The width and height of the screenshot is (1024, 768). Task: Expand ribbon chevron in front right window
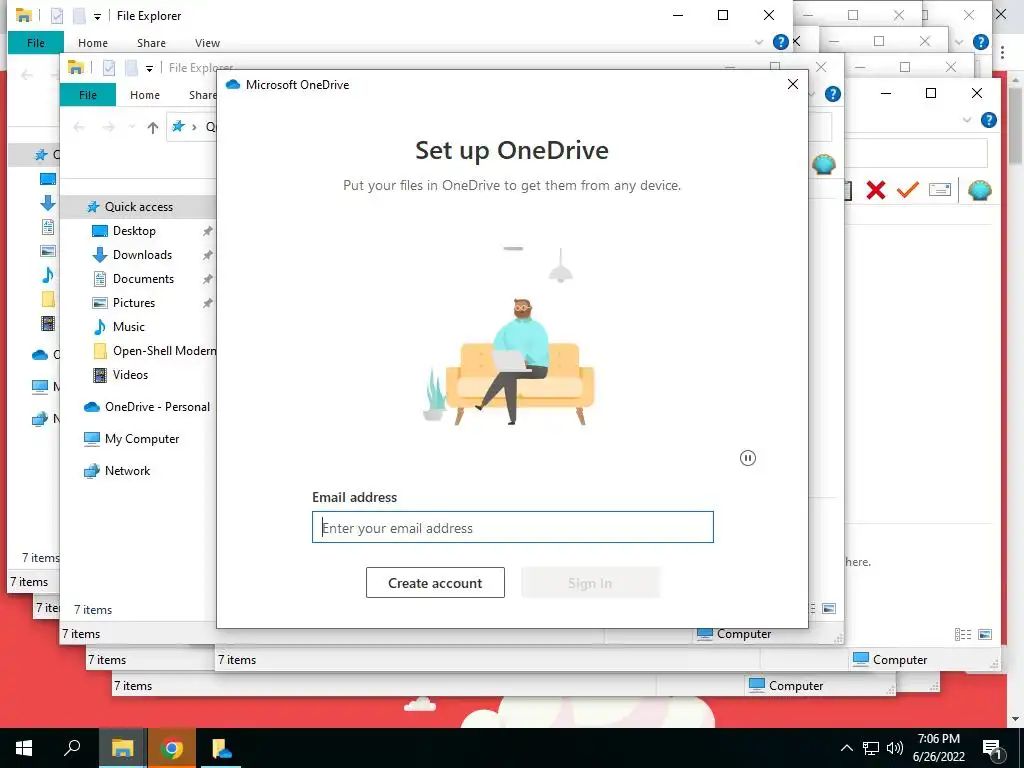[x=967, y=120]
